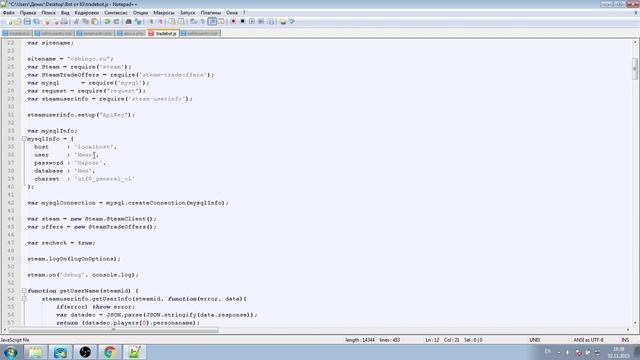Cut selection with the scissors icon

pos(76,21)
